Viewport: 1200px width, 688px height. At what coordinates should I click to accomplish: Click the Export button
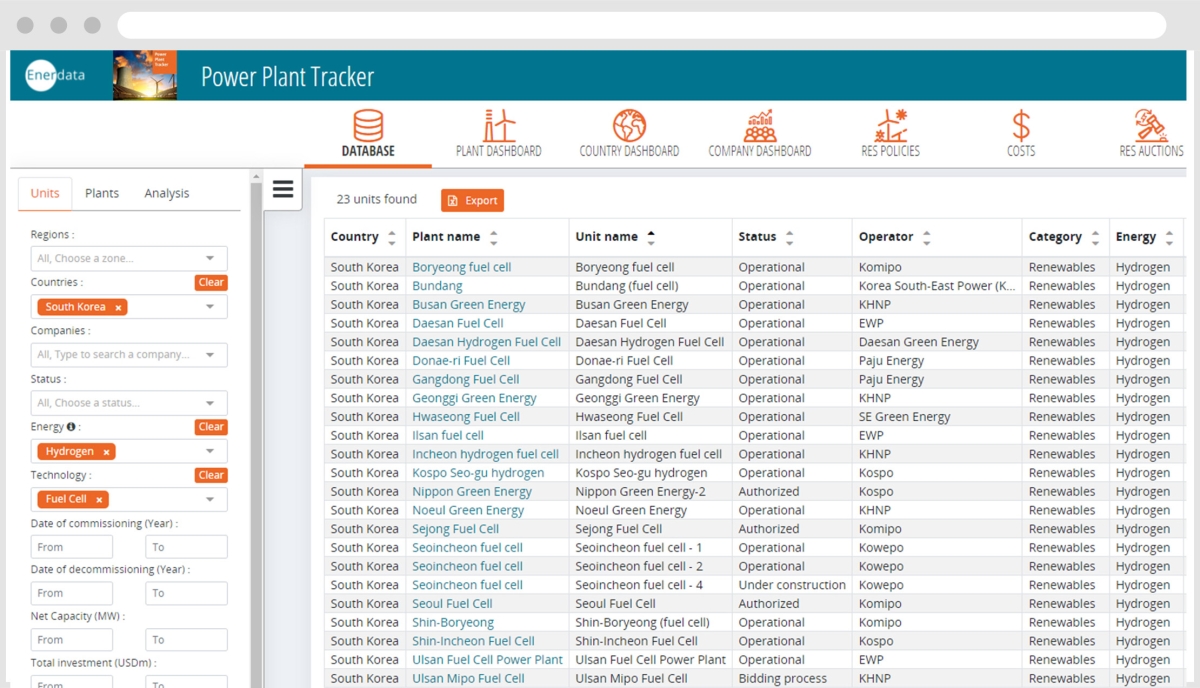tap(471, 200)
